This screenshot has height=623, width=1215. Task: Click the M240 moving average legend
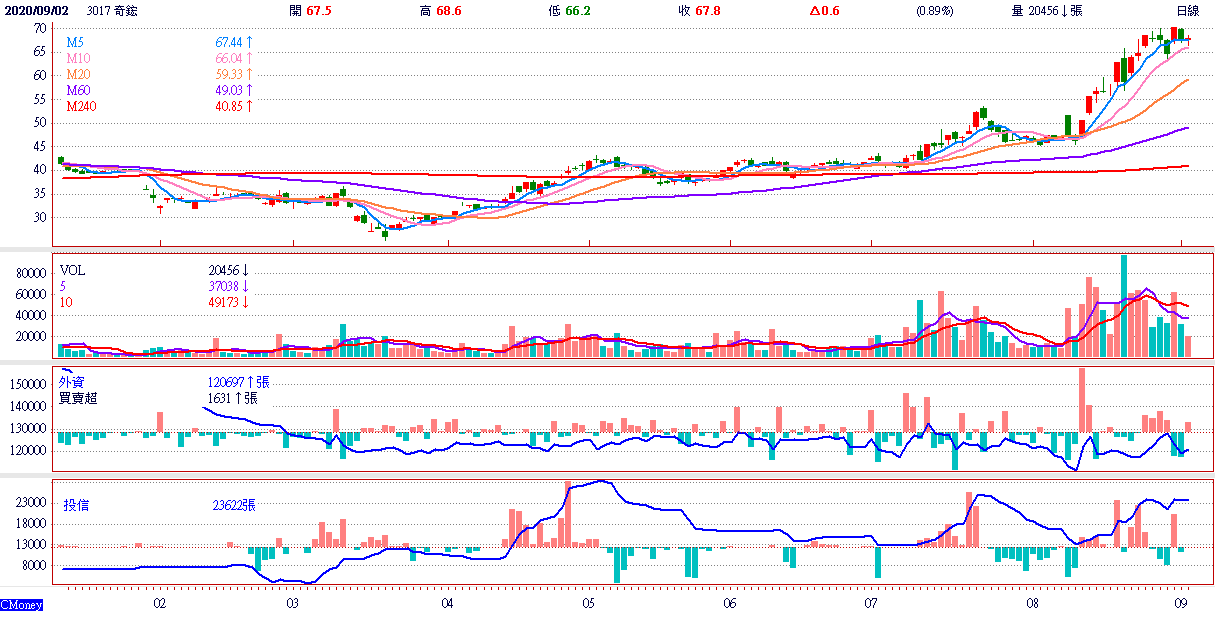(81, 106)
